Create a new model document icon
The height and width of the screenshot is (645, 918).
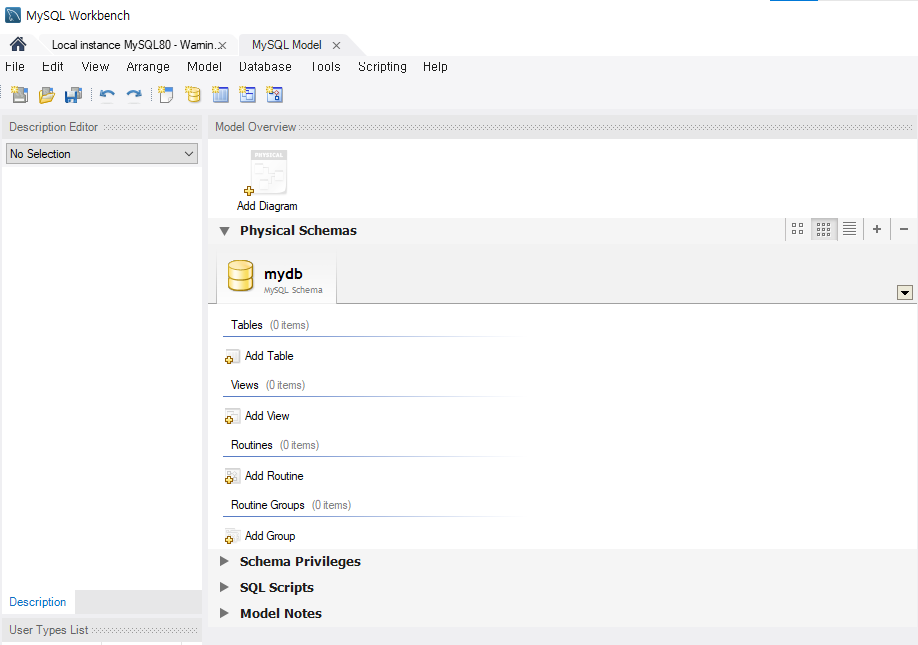19,94
